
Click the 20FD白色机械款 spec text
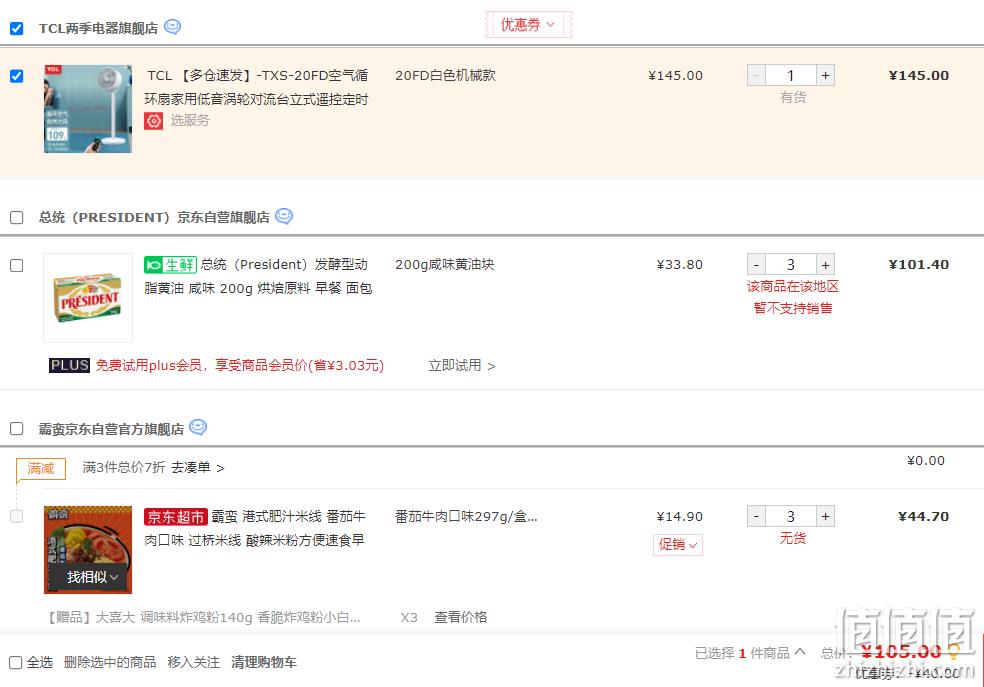(x=446, y=75)
